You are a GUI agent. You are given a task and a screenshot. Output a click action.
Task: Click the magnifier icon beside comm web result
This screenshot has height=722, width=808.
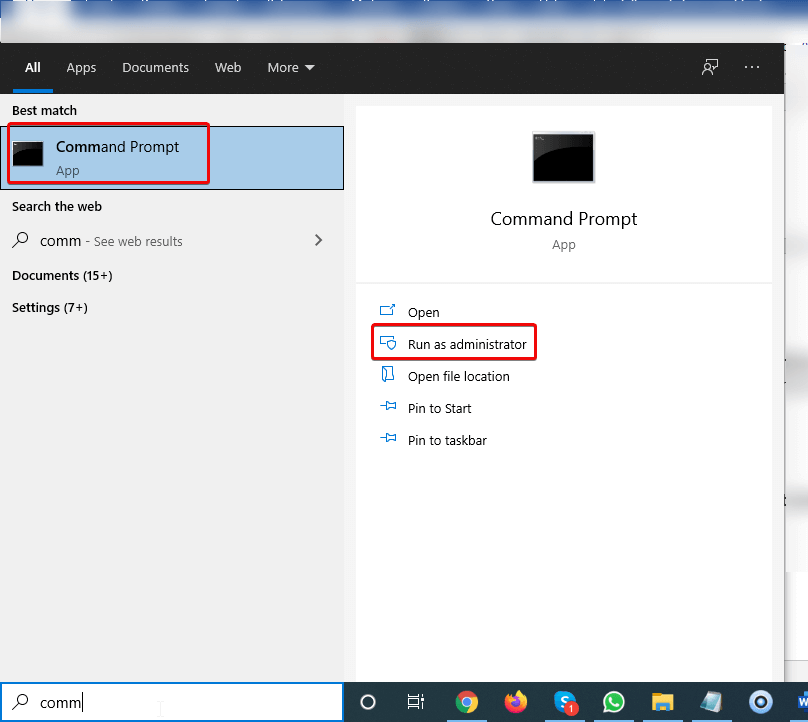tap(22, 240)
